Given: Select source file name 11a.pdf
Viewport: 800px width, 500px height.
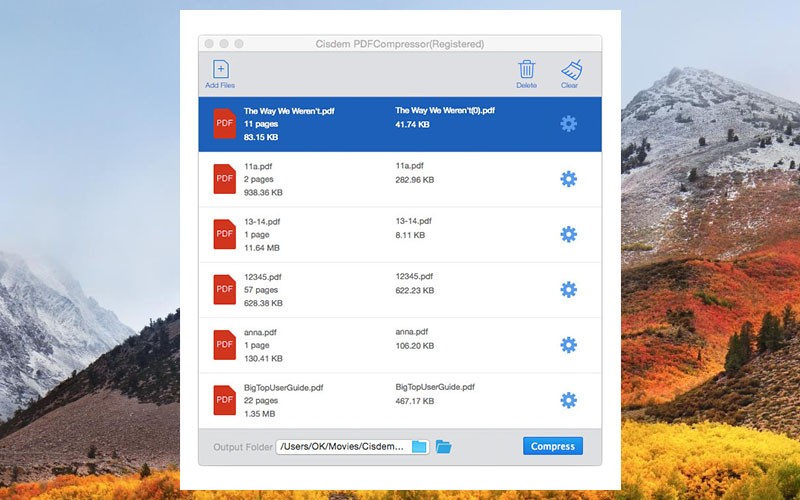Looking at the screenshot, I should (x=258, y=166).
